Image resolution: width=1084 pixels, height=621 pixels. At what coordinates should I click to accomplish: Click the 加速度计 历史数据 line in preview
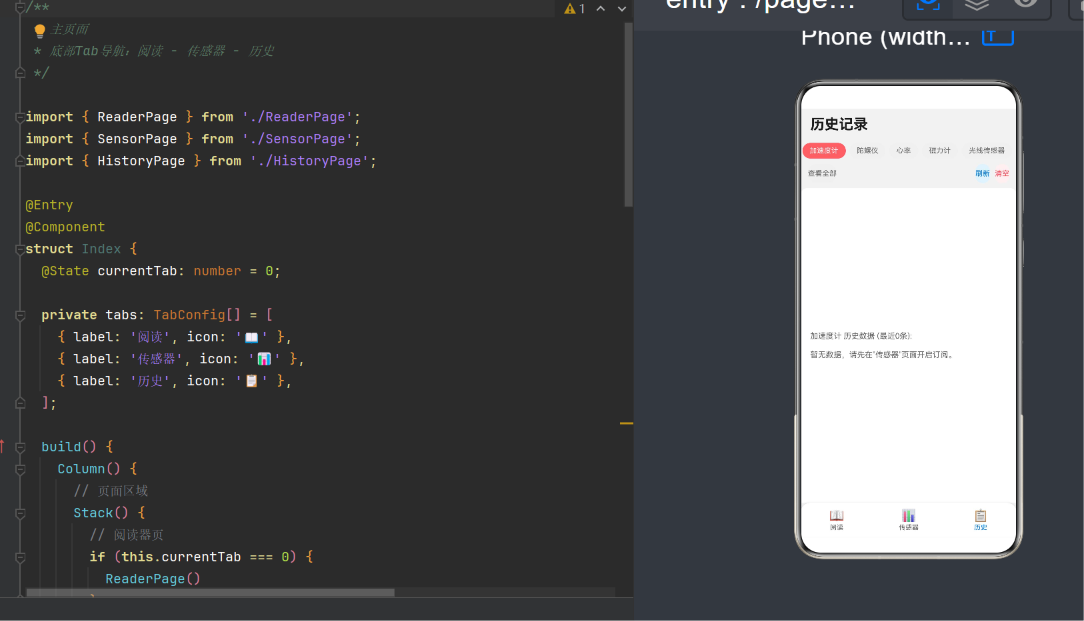click(861, 336)
